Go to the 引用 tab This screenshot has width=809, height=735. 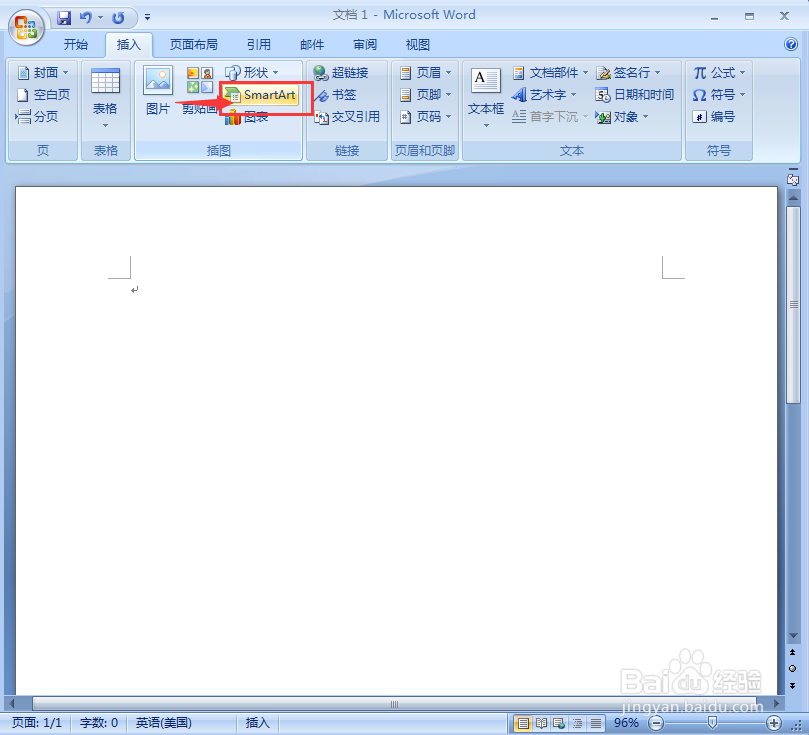click(258, 45)
